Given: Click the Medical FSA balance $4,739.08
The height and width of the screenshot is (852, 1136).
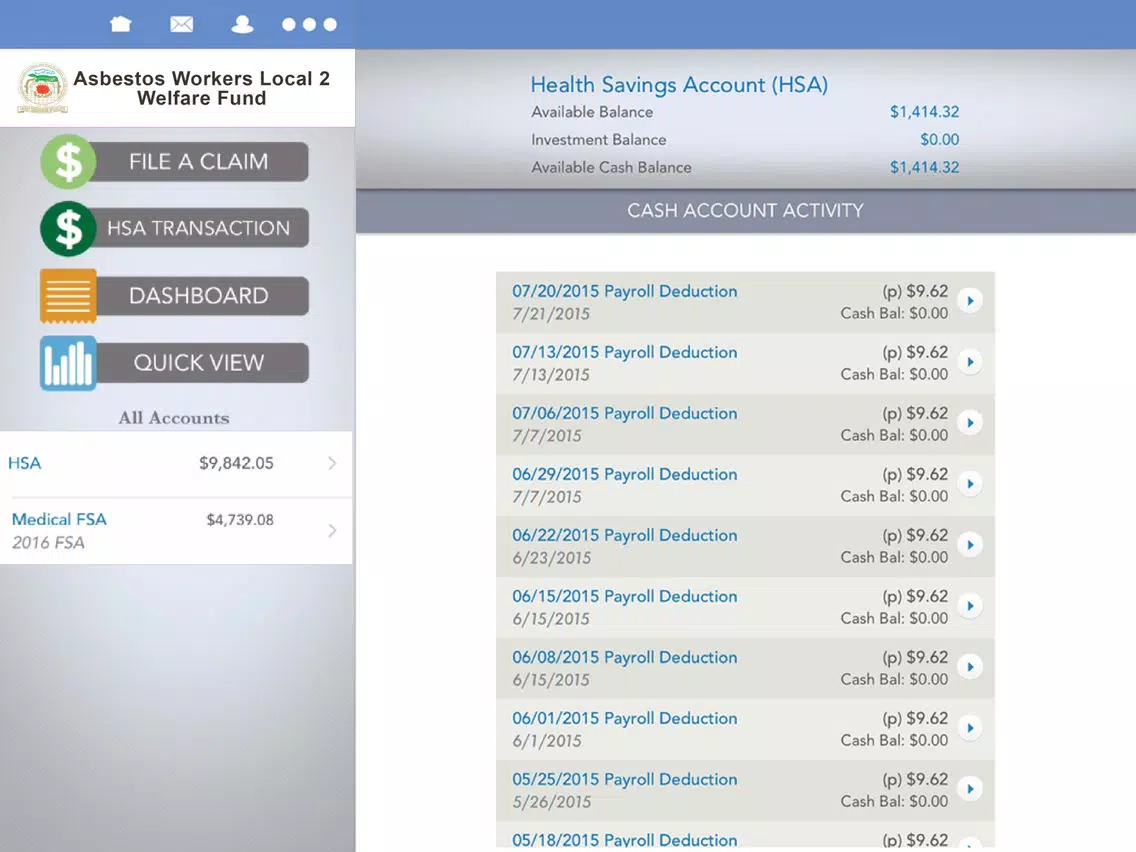Looking at the screenshot, I should [x=240, y=519].
